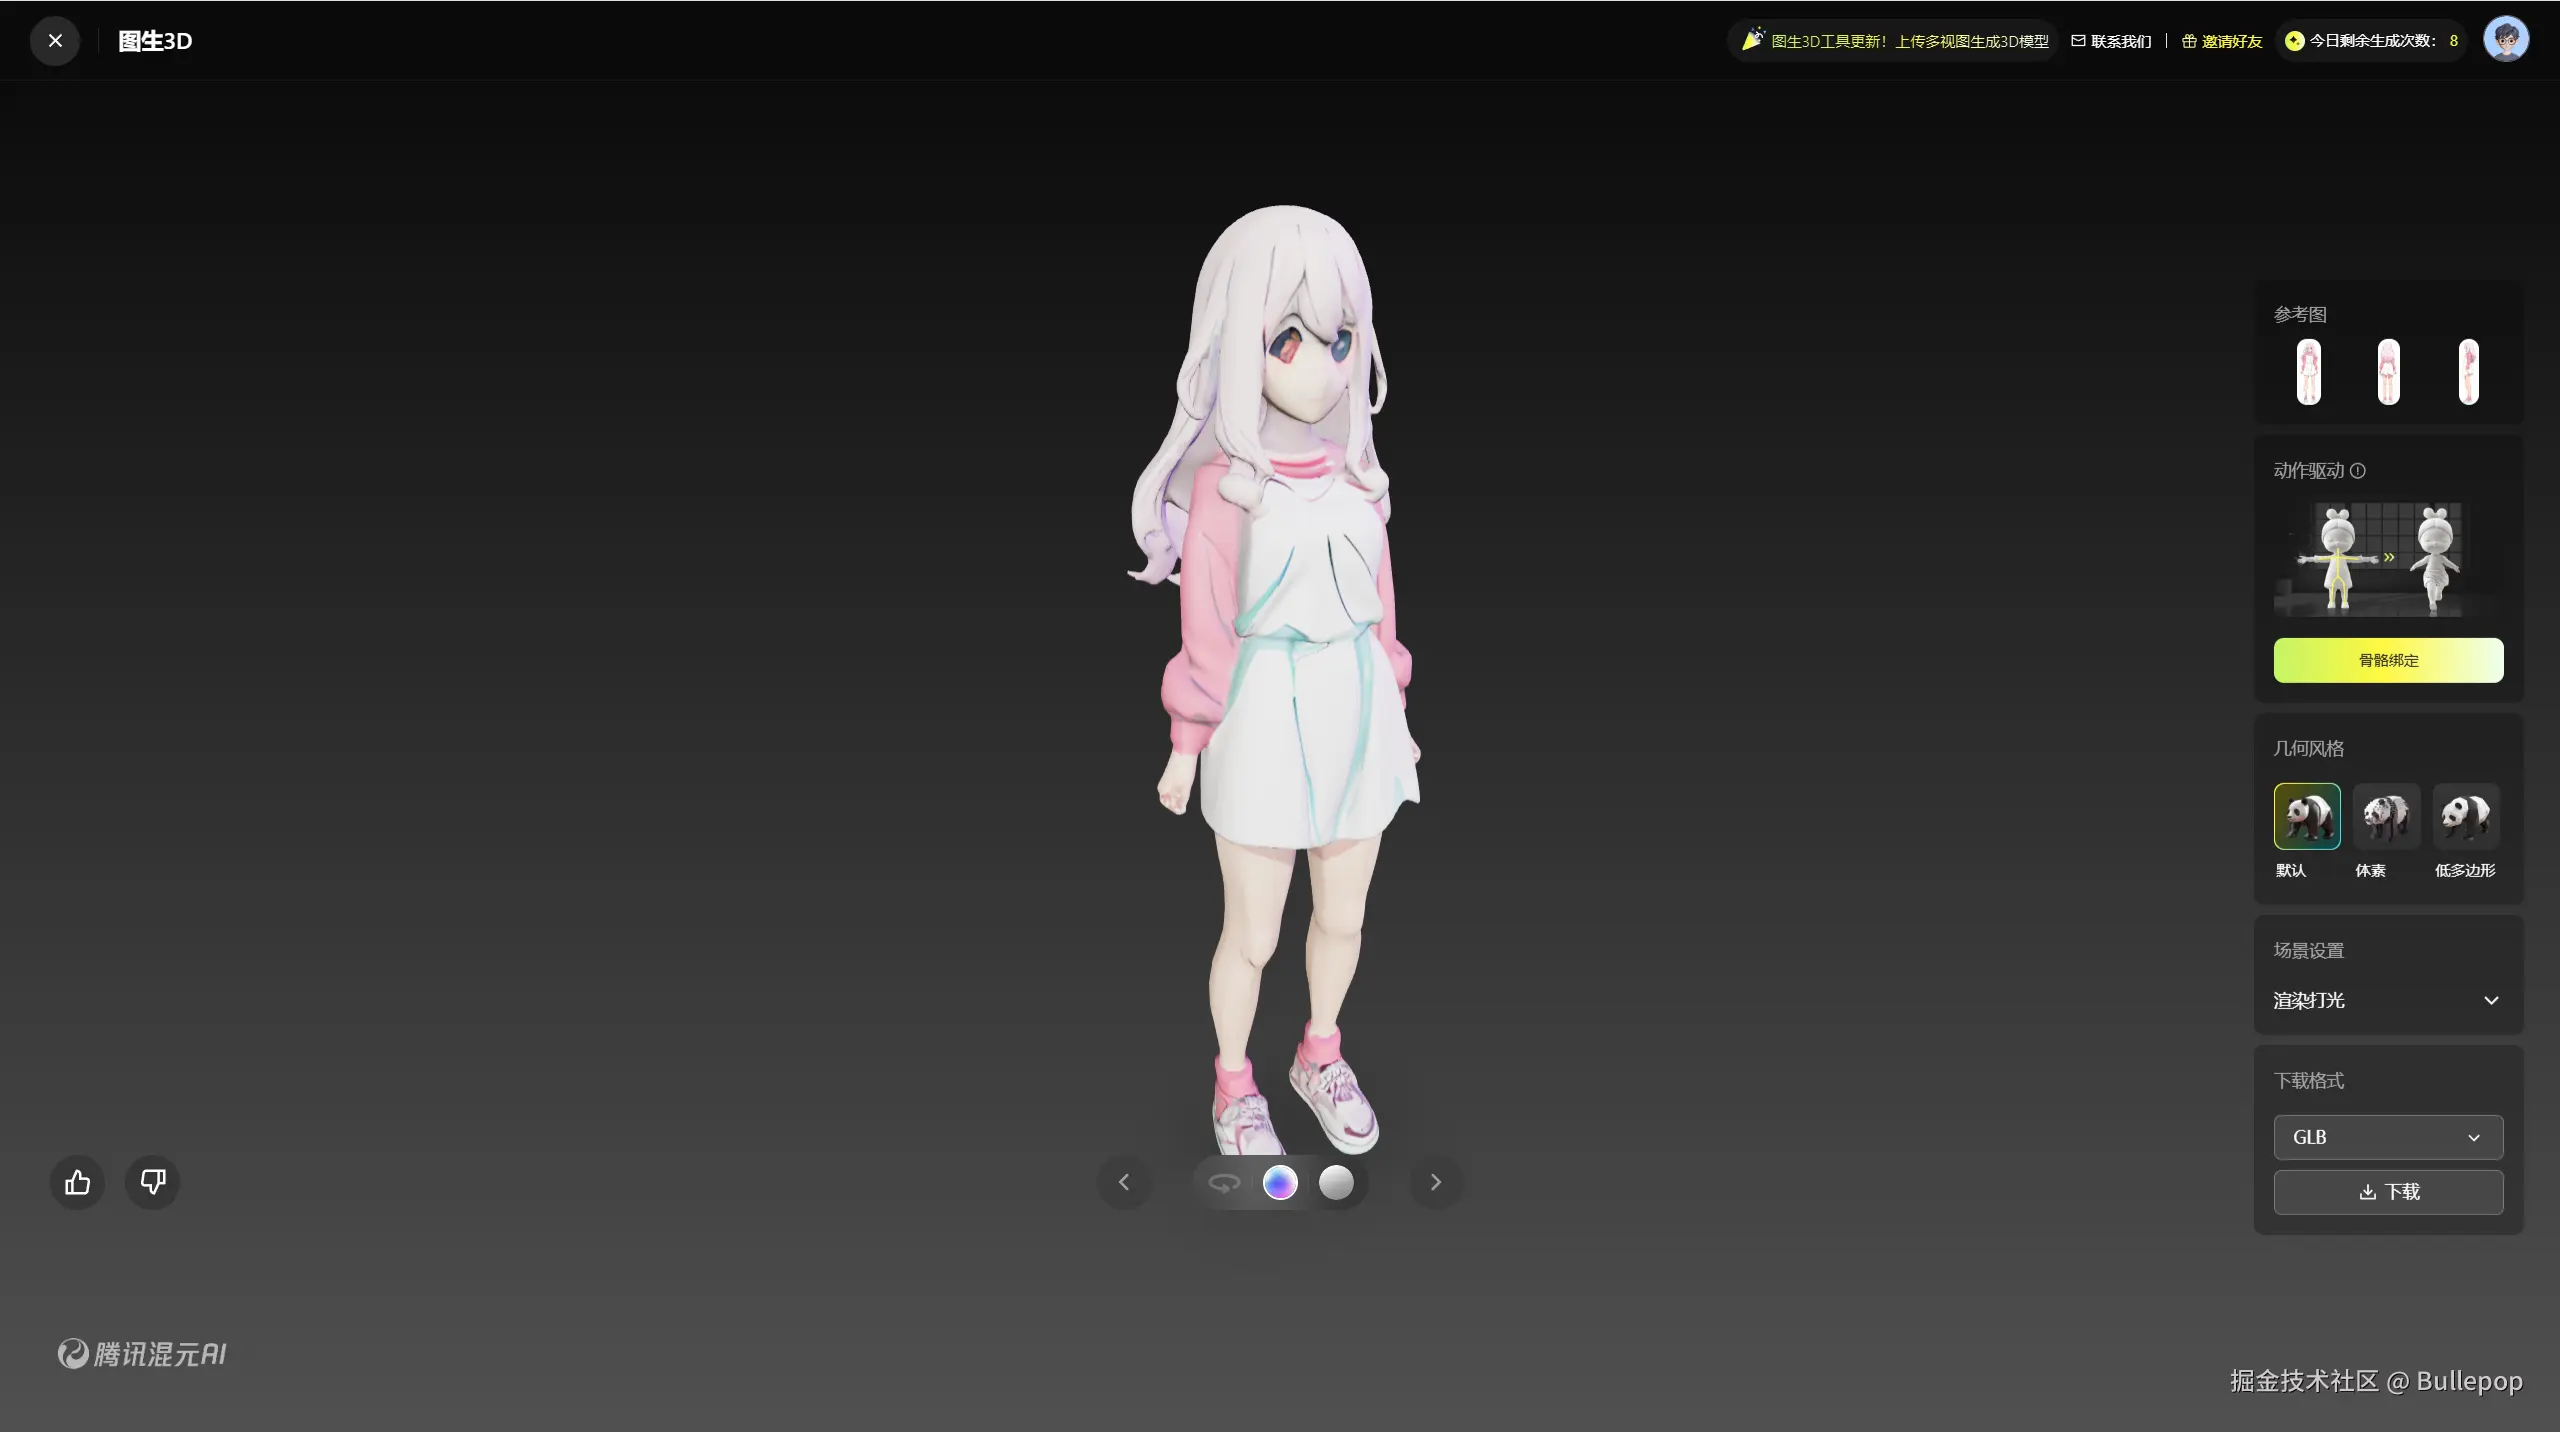Click the info icon beside 动作驱动

(2358, 471)
